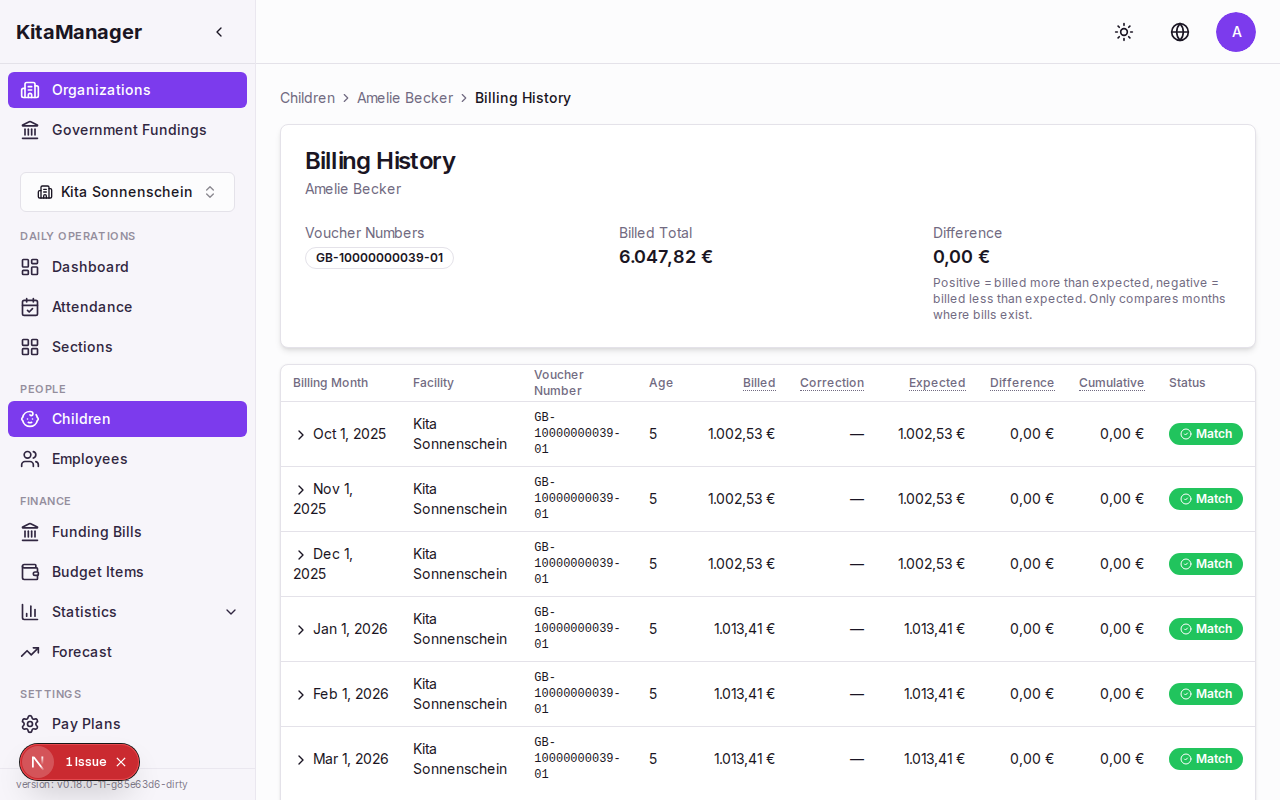The image size is (1280, 800).
Task: Select Organizations in the sidebar menu
Action: coord(101,89)
